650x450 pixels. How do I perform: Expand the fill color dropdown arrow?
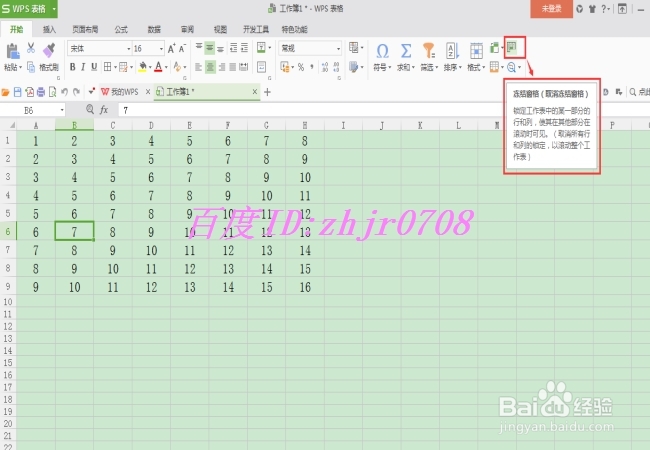(150, 67)
